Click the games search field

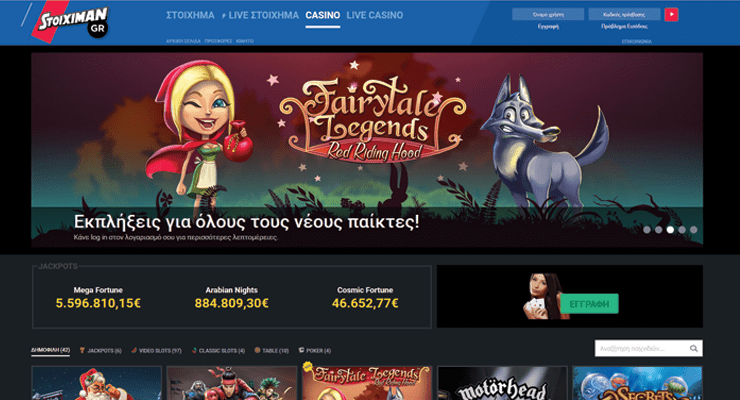tap(641, 349)
